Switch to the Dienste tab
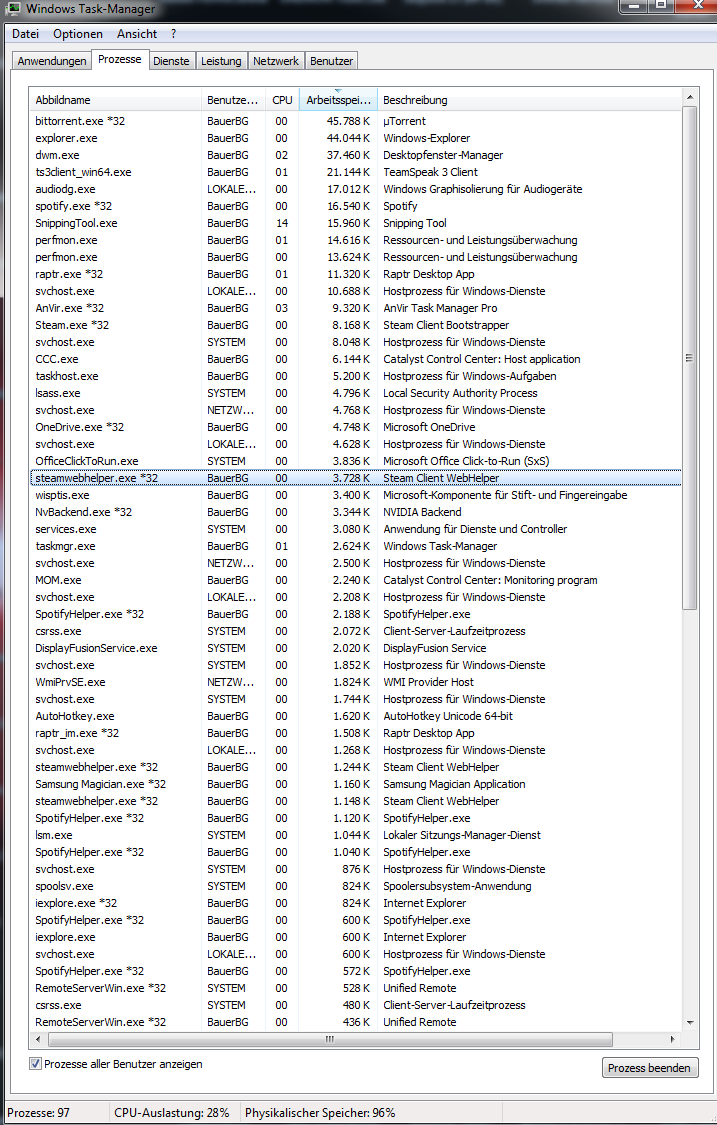Image resolution: width=717 pixels, height=1125 pixels. [171, 61]
